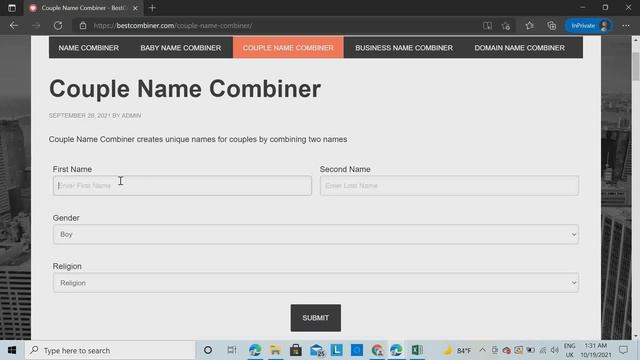Open NAME COMBINER menu item
This screenshot has width=640, height=360.
(x=89, y=48)
